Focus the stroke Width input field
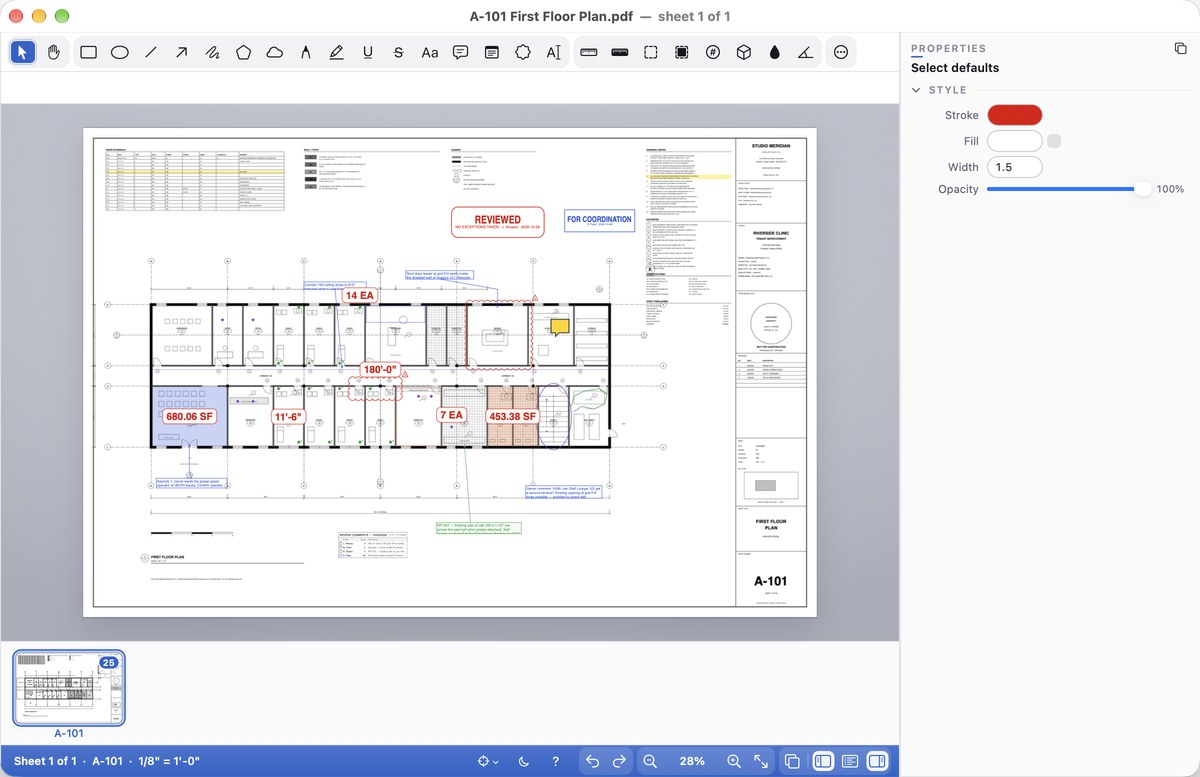Image resolution: width=1200 pixels, height=777 pixels. click(1015, 167)
